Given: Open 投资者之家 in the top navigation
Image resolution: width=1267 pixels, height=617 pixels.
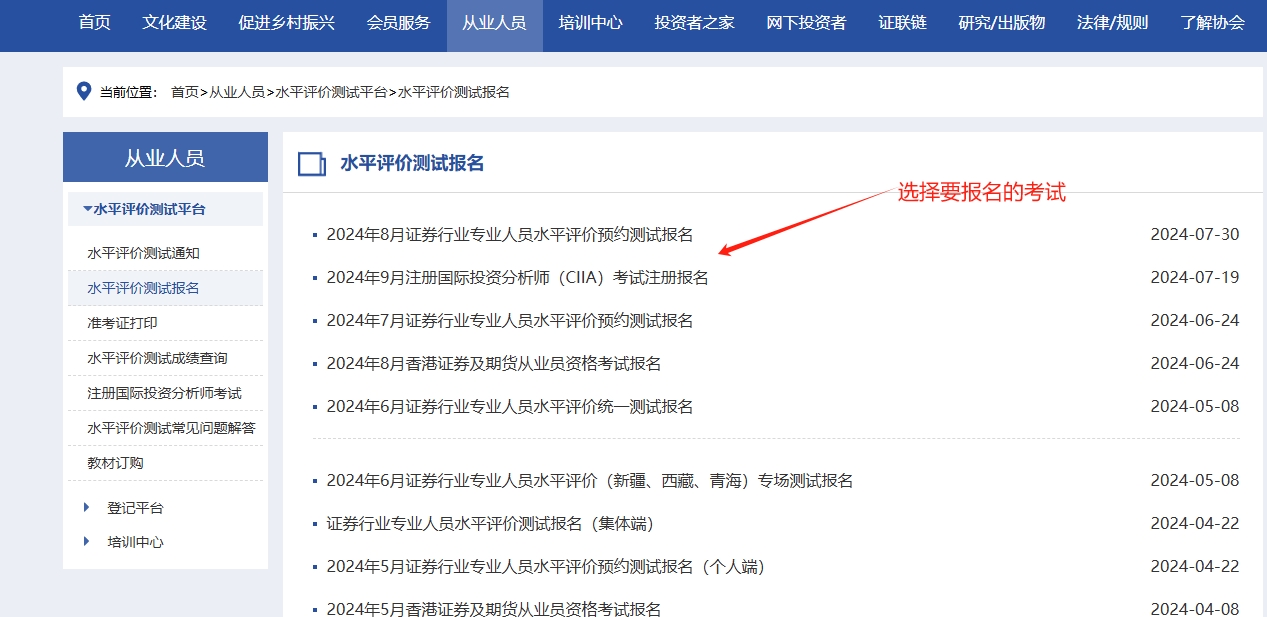Looking at the screenshot, I should [694, 23].
